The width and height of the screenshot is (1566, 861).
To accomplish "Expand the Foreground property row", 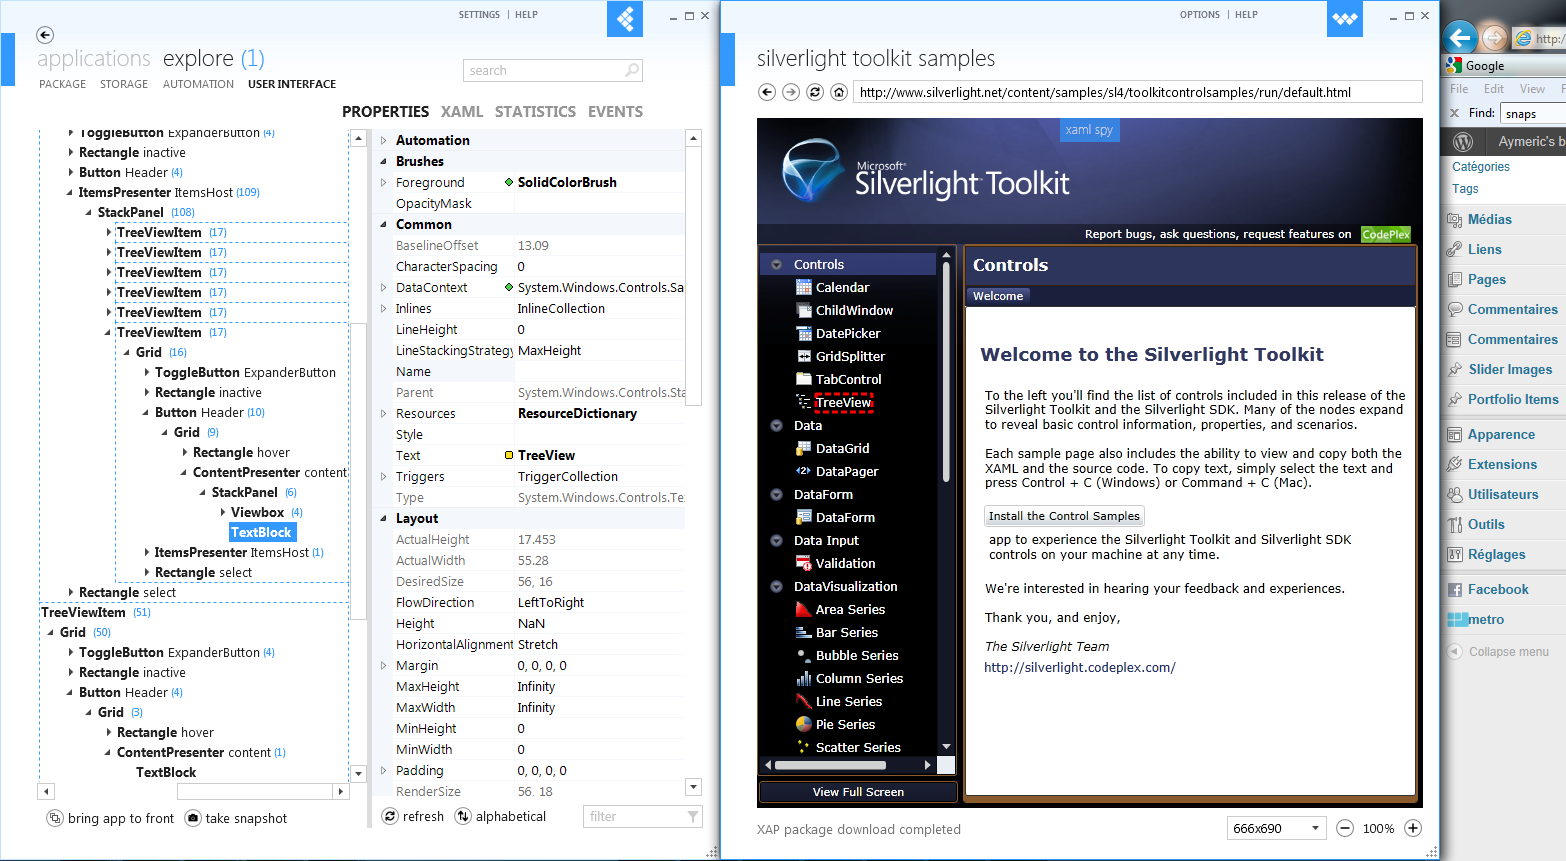I will (x=383, y=182).
